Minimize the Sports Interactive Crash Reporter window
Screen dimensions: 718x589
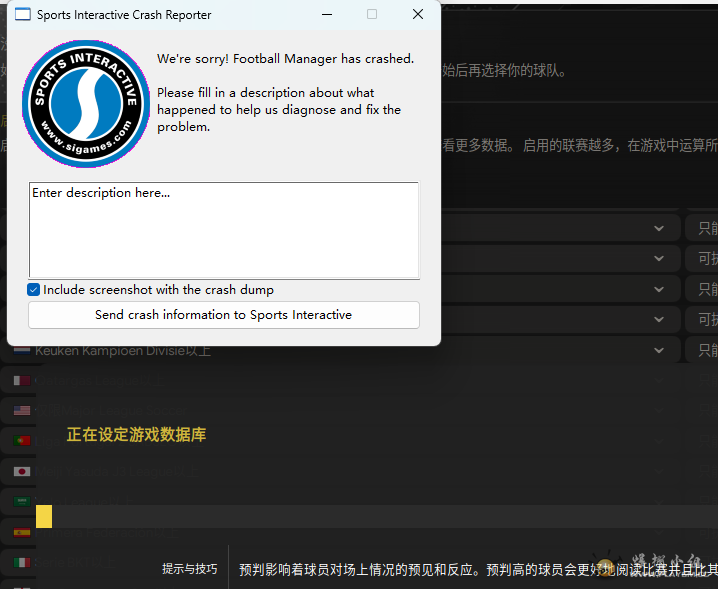[327, 14]
